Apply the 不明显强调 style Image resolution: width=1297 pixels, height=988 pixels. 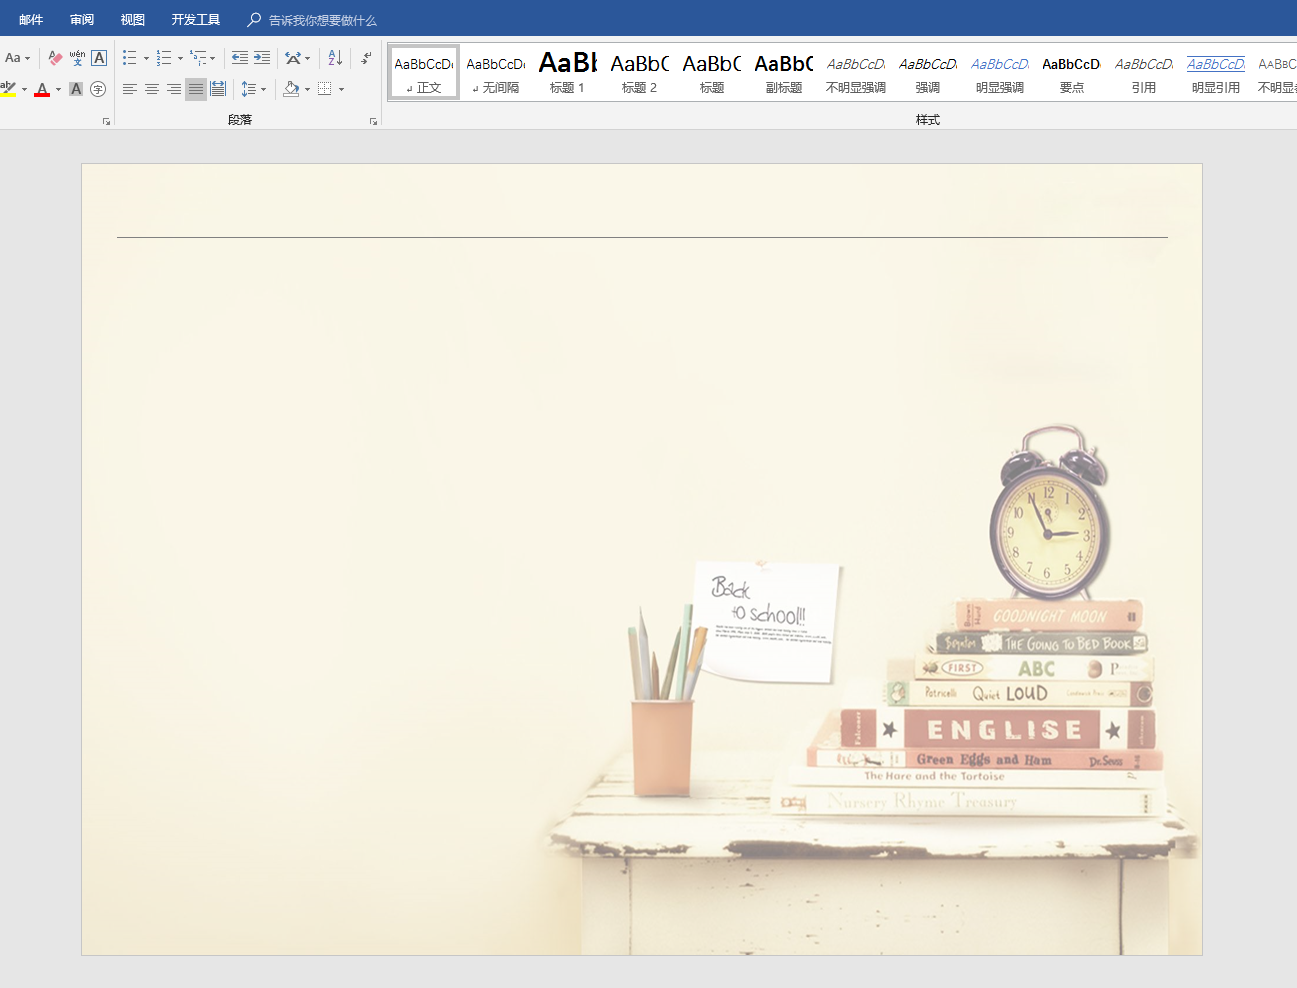tap(856, 73)
